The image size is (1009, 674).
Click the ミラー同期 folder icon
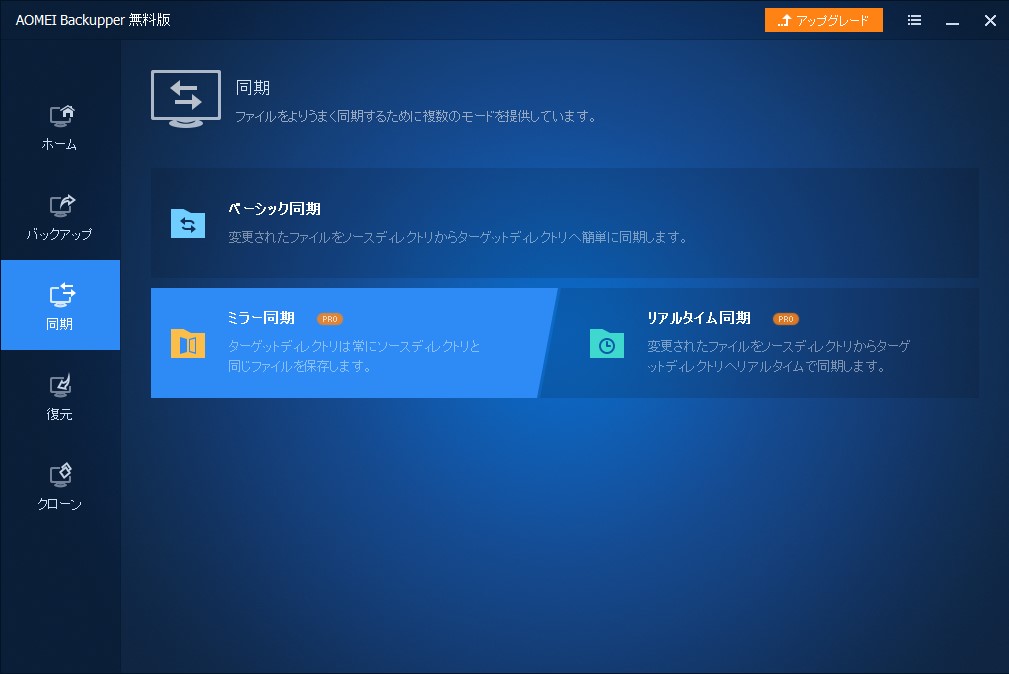[x=187, y=342]
